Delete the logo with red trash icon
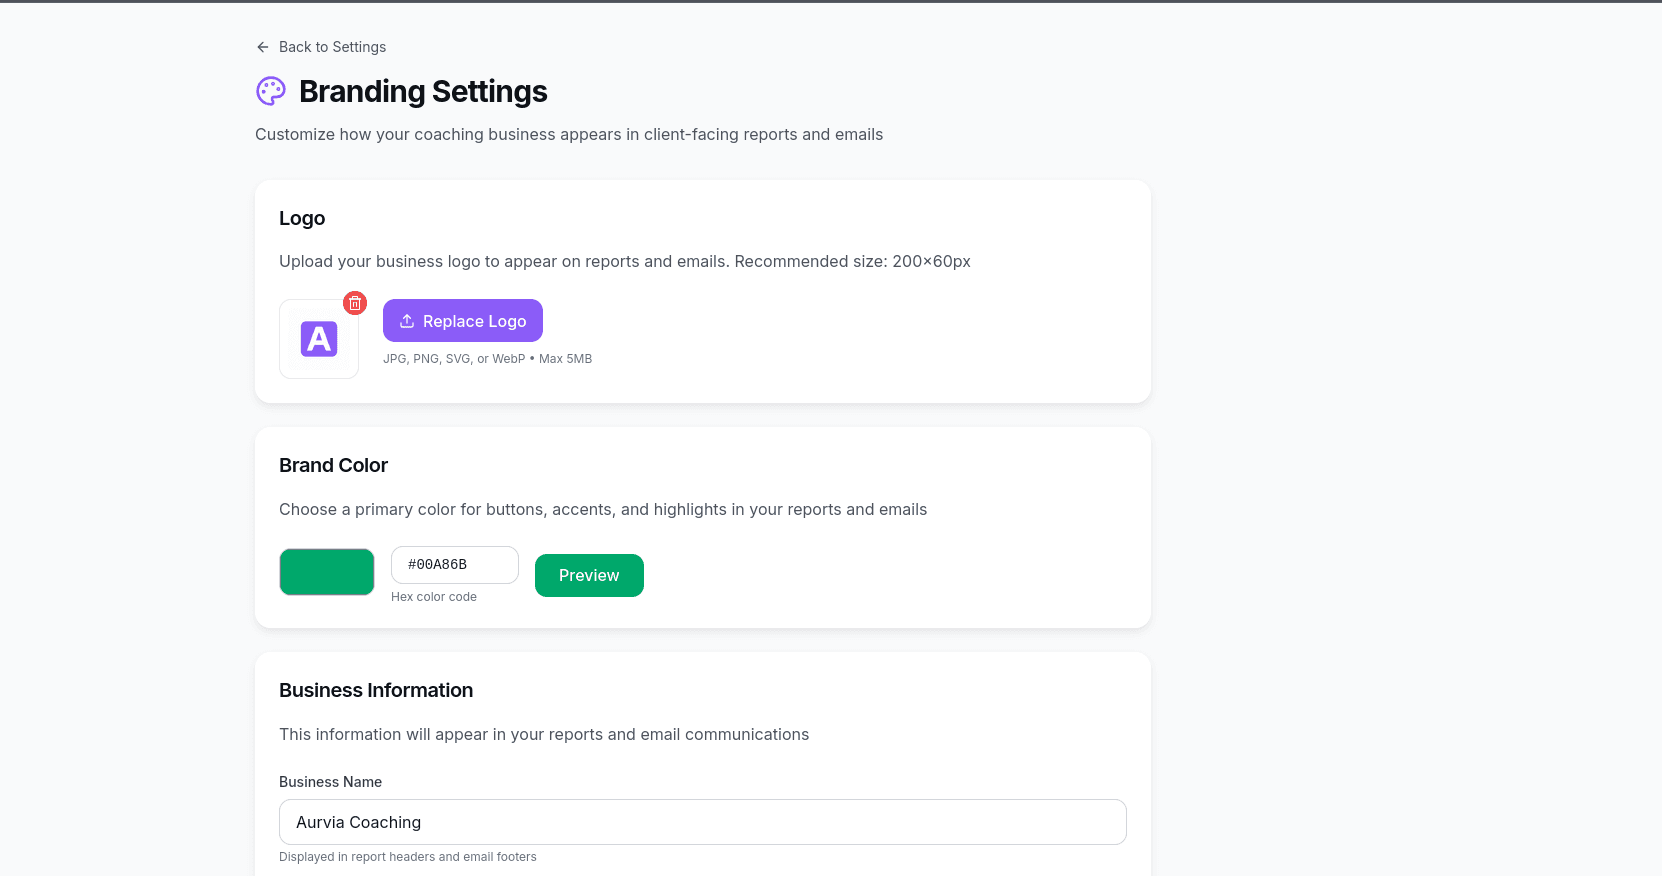The width and height of the screenshot is (1662, 876). [355, 303]
